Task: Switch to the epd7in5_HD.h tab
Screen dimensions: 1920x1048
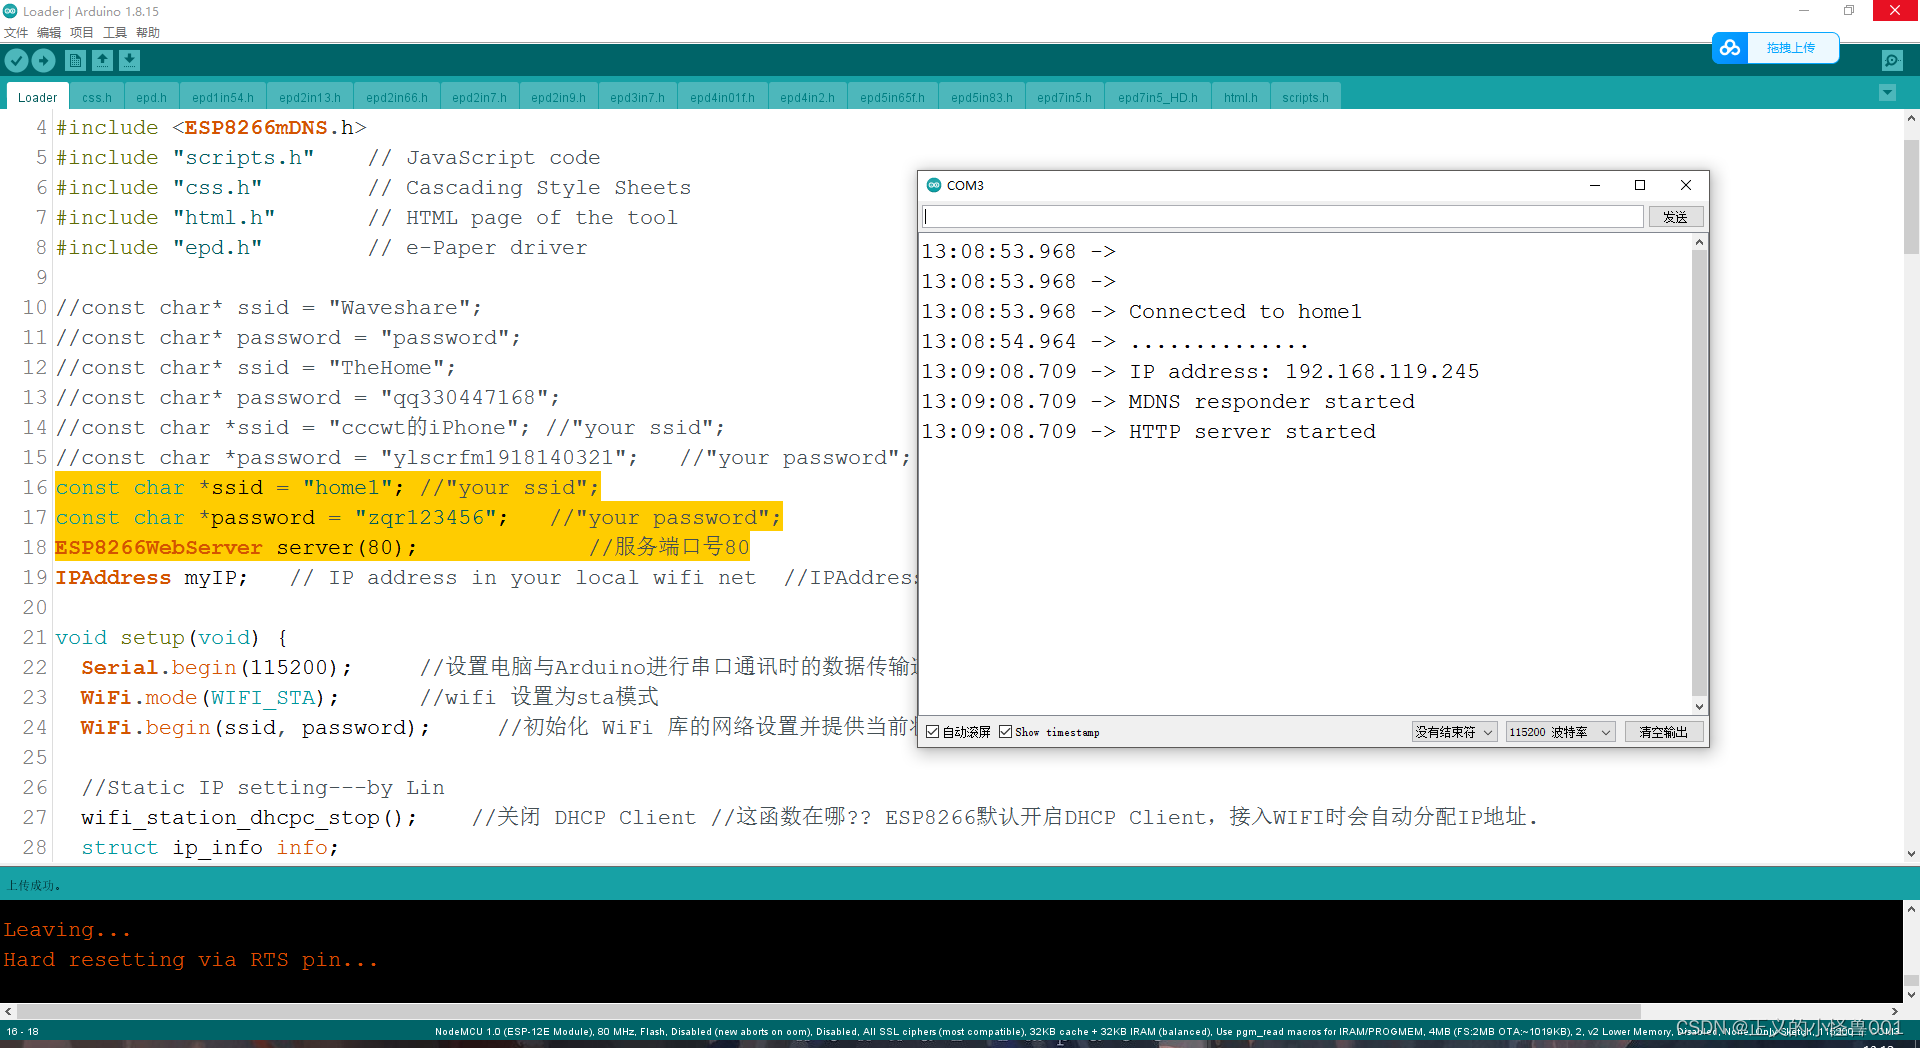Action: [1157, 96]
